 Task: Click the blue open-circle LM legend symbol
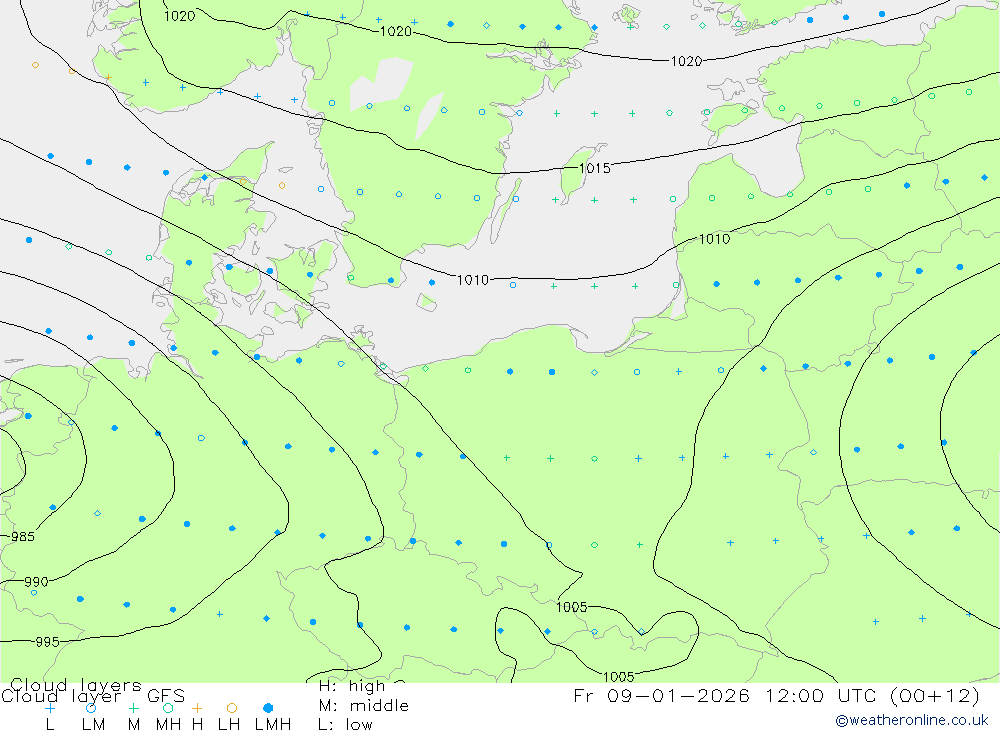pyautogui.click(x=91, y=708)
